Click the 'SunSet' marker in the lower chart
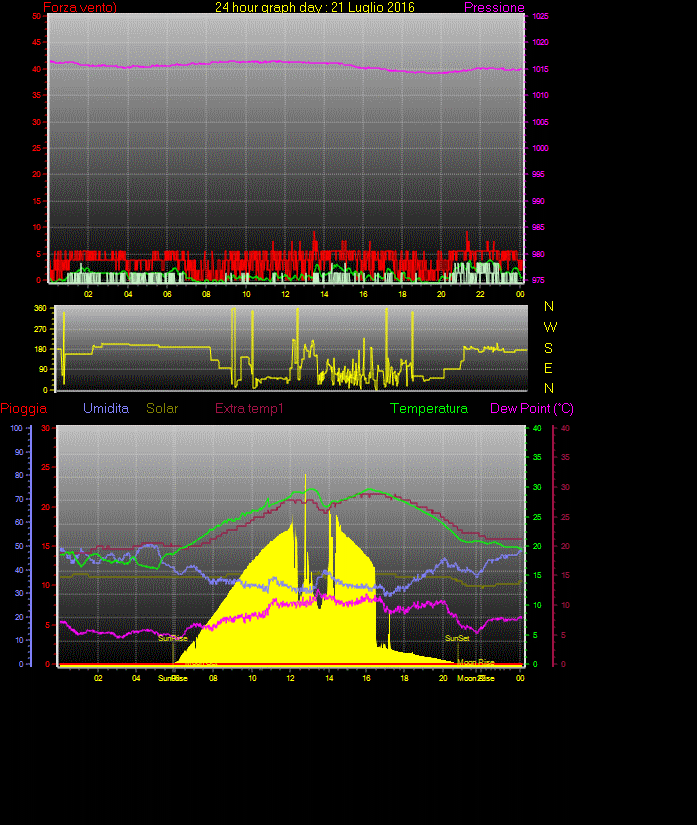697x825 pixels. point(457,638)
